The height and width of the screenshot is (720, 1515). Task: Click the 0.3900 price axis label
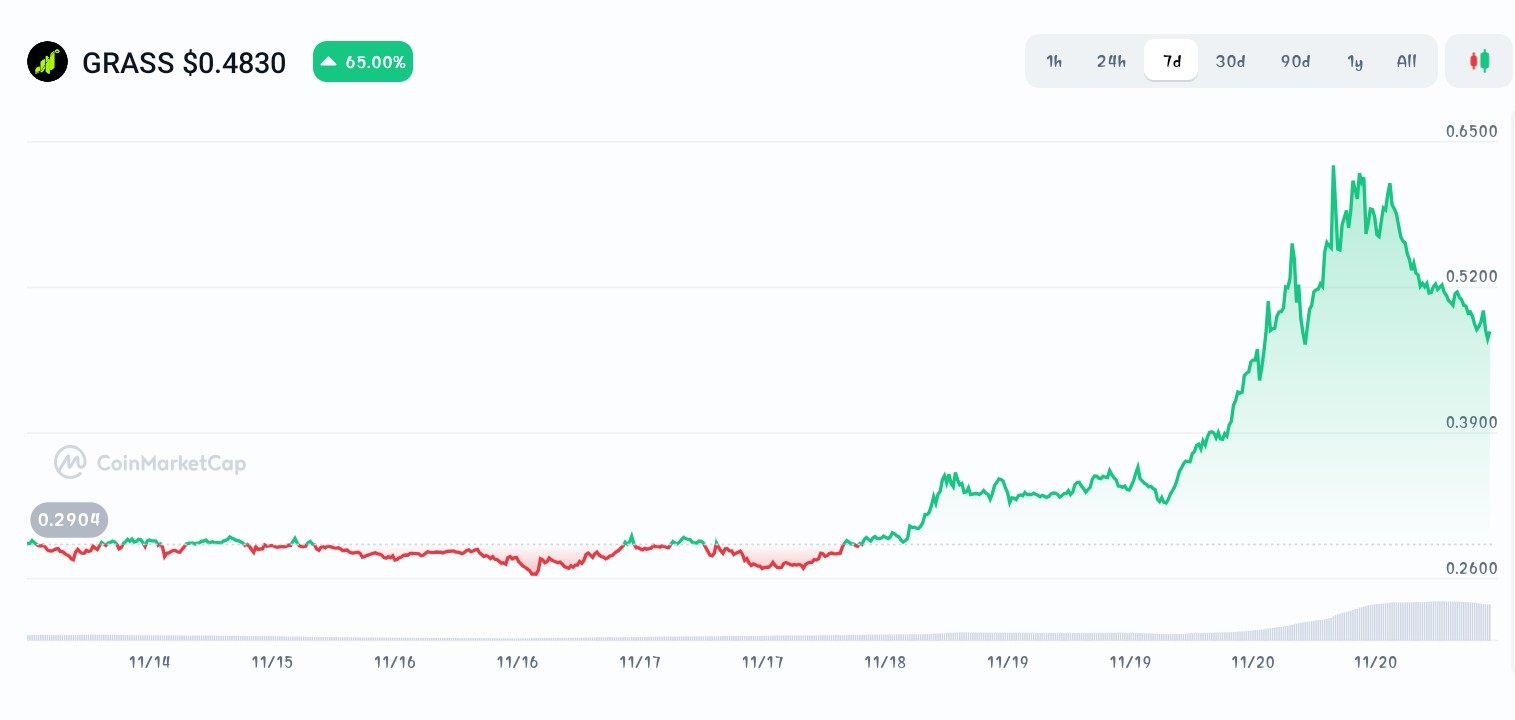1471,422
